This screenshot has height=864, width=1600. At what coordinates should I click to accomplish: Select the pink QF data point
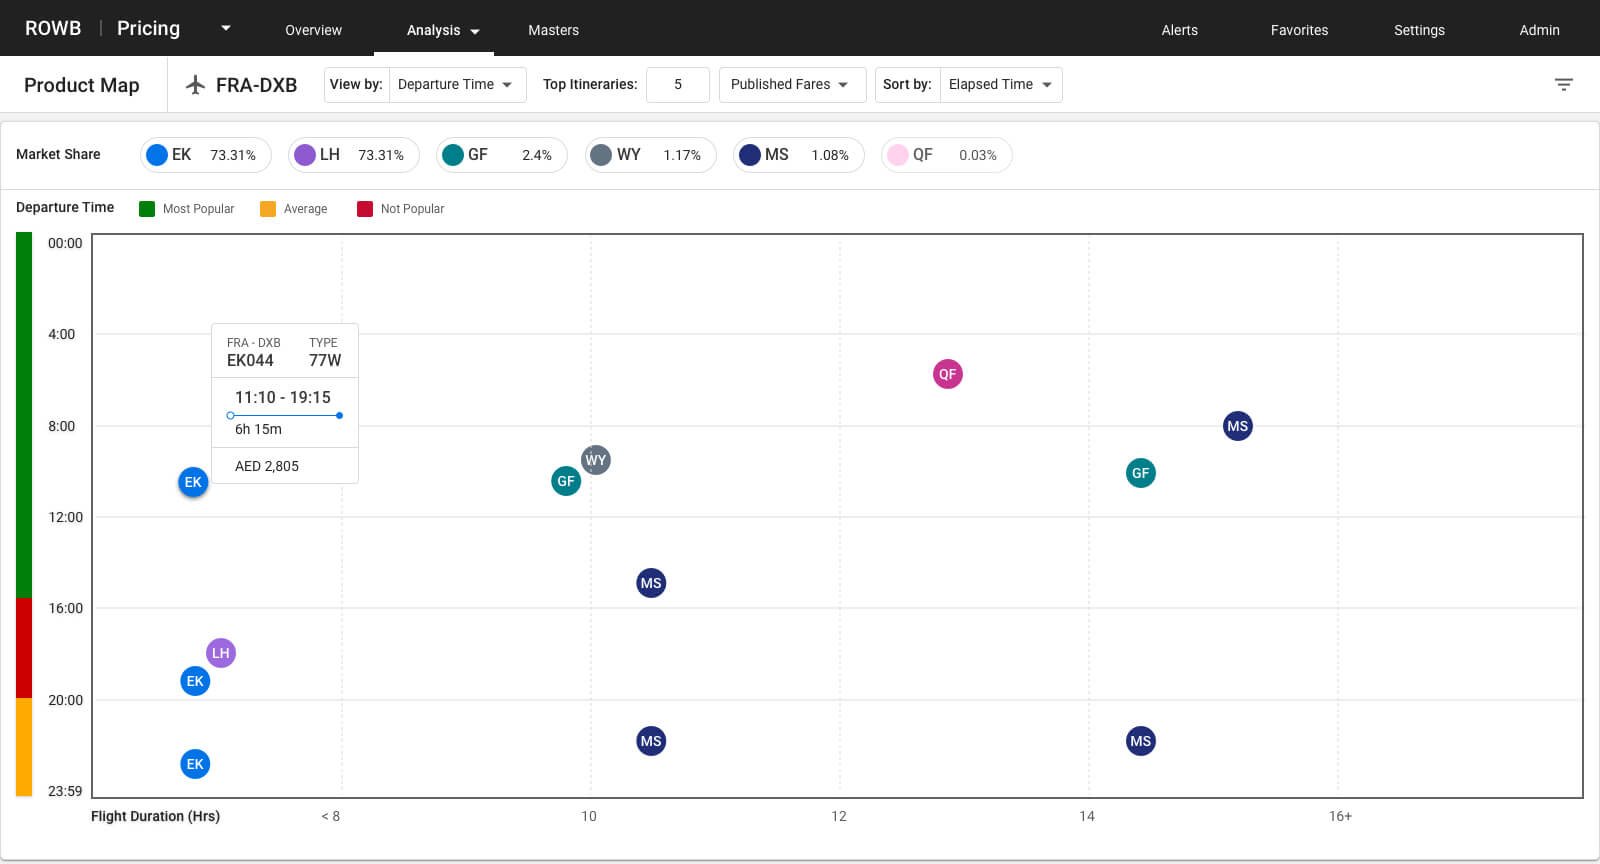tap(948, 374)
